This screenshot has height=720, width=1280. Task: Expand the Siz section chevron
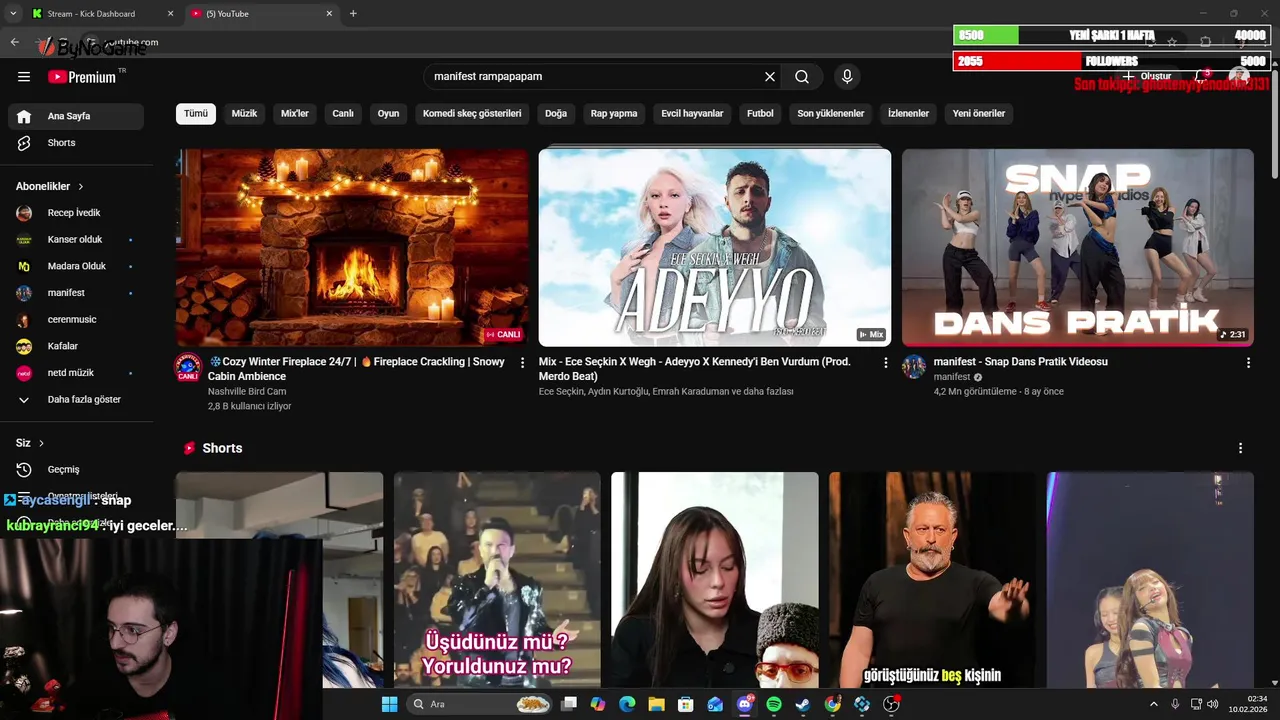[x=41, y=443]
